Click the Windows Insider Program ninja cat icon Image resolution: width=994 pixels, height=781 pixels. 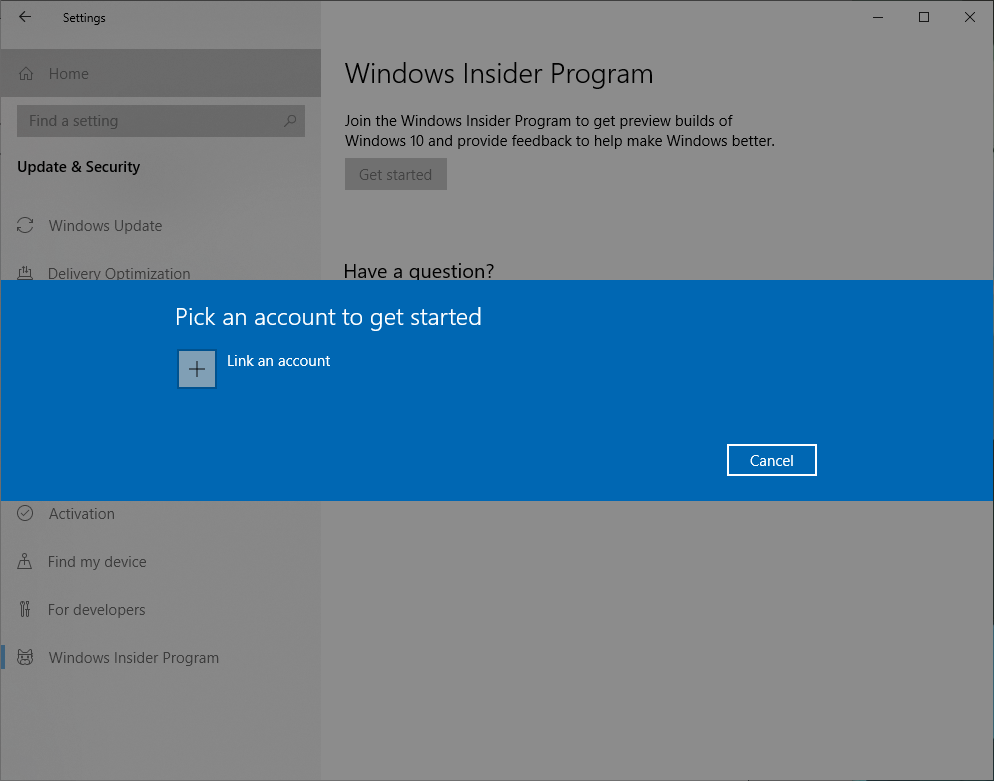pyautogui.click(x=25, y=657)
